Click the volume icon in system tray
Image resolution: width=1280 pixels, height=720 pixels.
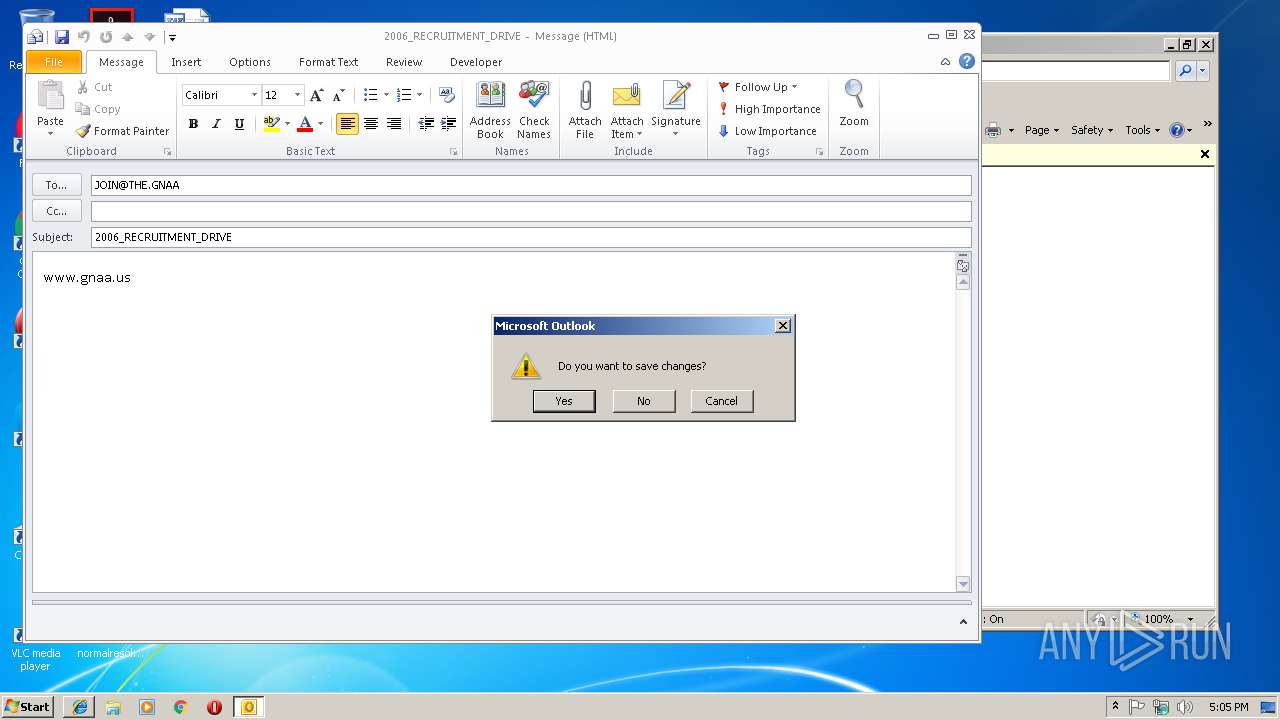1185,707
